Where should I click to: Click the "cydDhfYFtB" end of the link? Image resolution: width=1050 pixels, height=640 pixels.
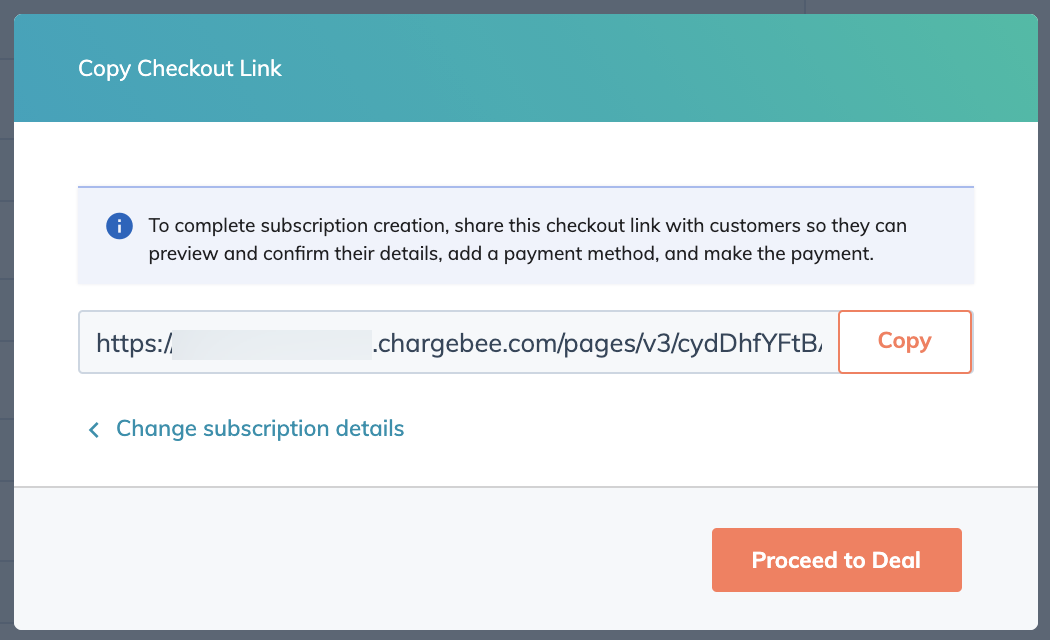748,342
